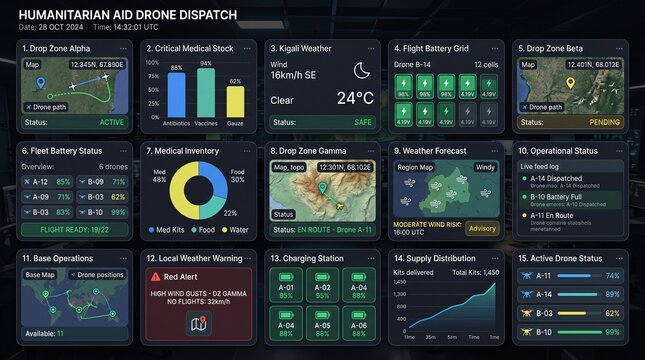
Task: Open Active Drone Status panel options menu
Action: pos(619,258)
